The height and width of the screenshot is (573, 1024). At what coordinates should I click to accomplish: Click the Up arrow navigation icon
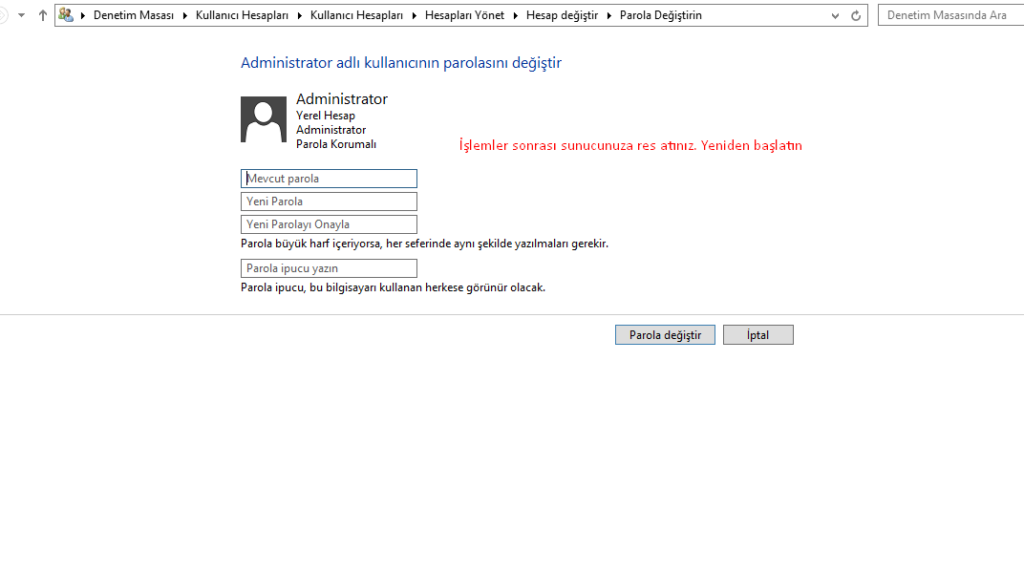[42, 15]
